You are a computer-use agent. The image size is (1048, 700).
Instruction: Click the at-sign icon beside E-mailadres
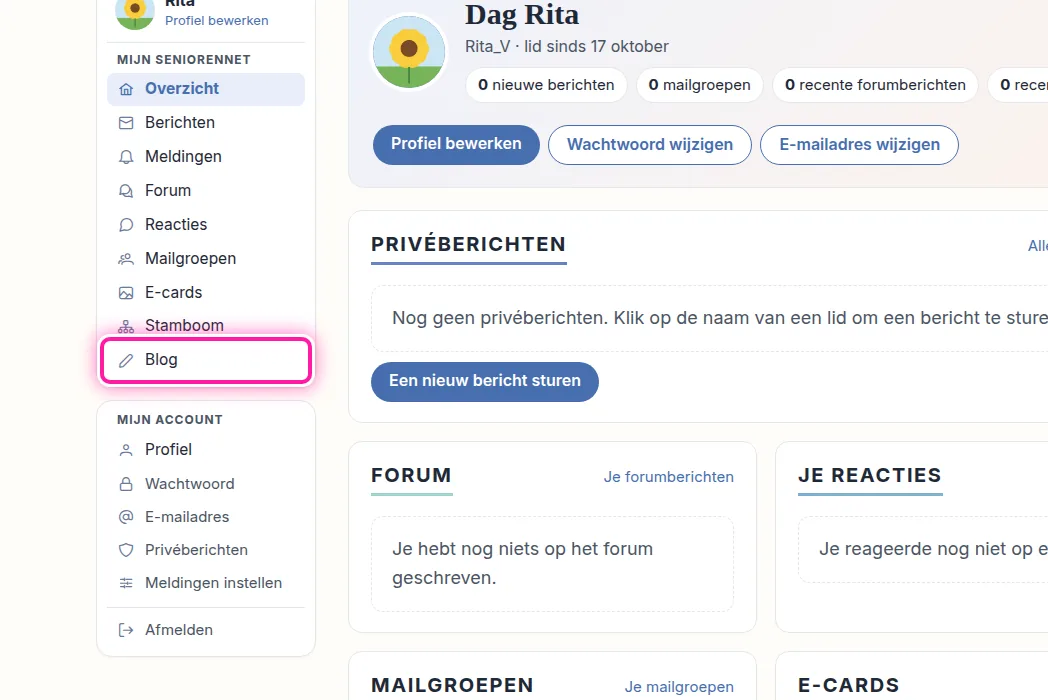[126, 517]
